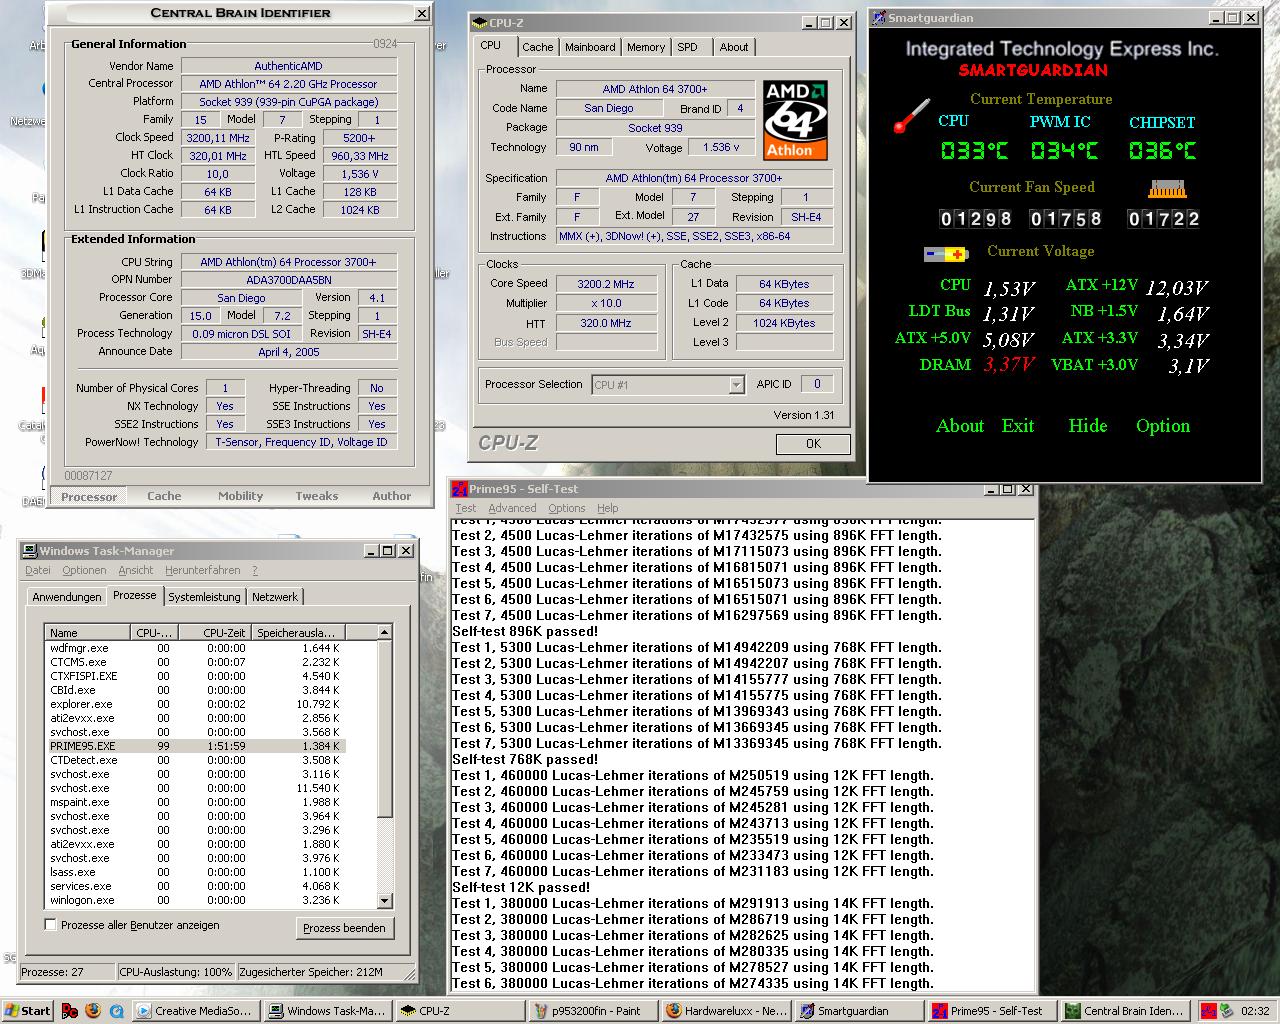Open the Advanced menu in Prime95
Image resolution: width=1280 pixels, height=1024 pixels.
pyautogui.click(x=512, y=508)
